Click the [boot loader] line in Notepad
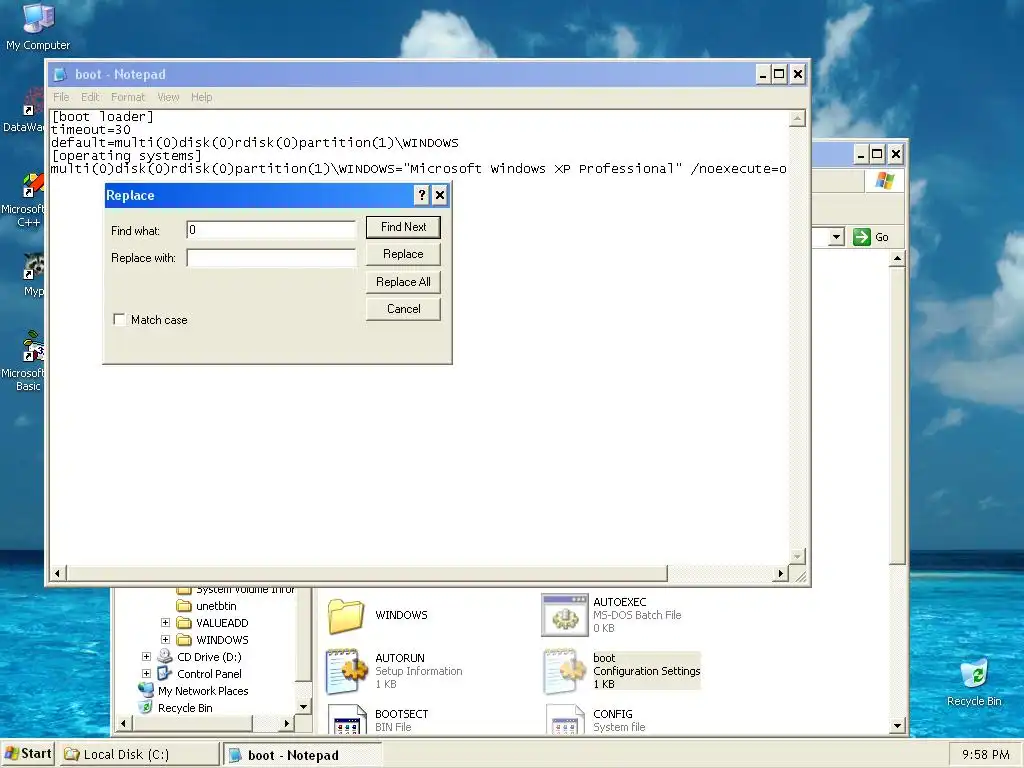This screenshot has height=768, width=1024. [103, 116]
